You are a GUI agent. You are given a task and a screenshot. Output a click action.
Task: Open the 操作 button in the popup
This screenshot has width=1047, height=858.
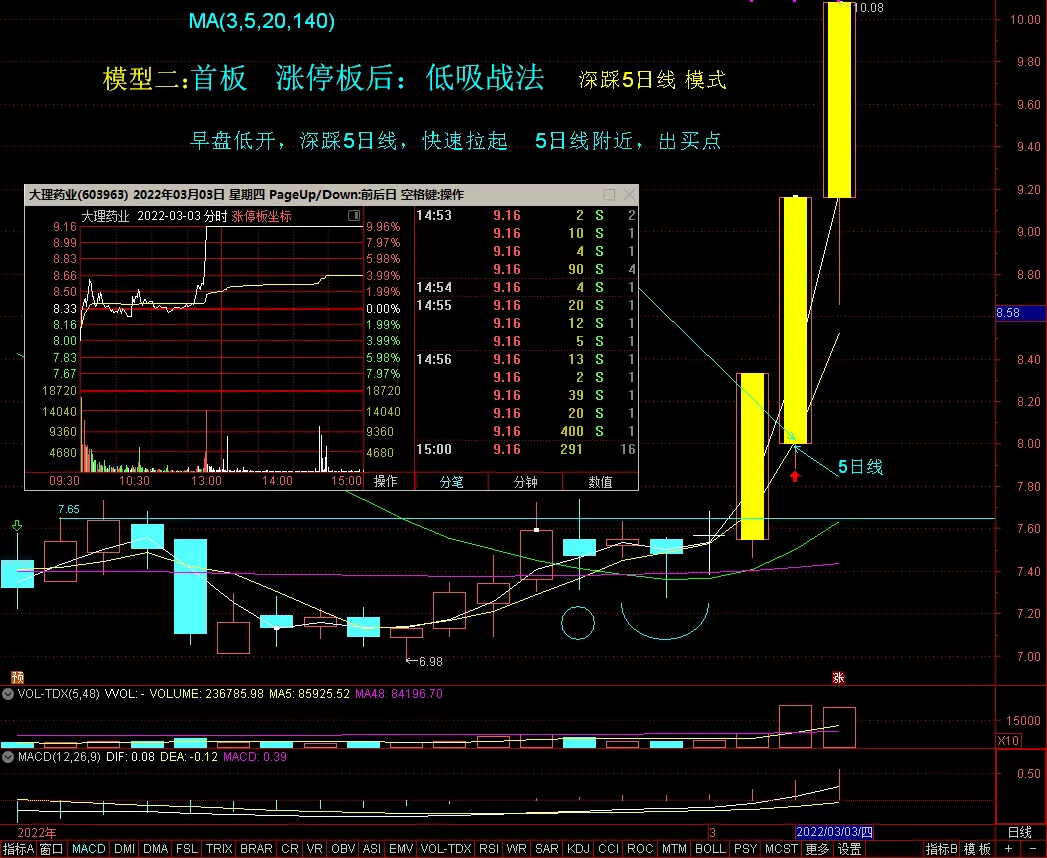(385, 481)
